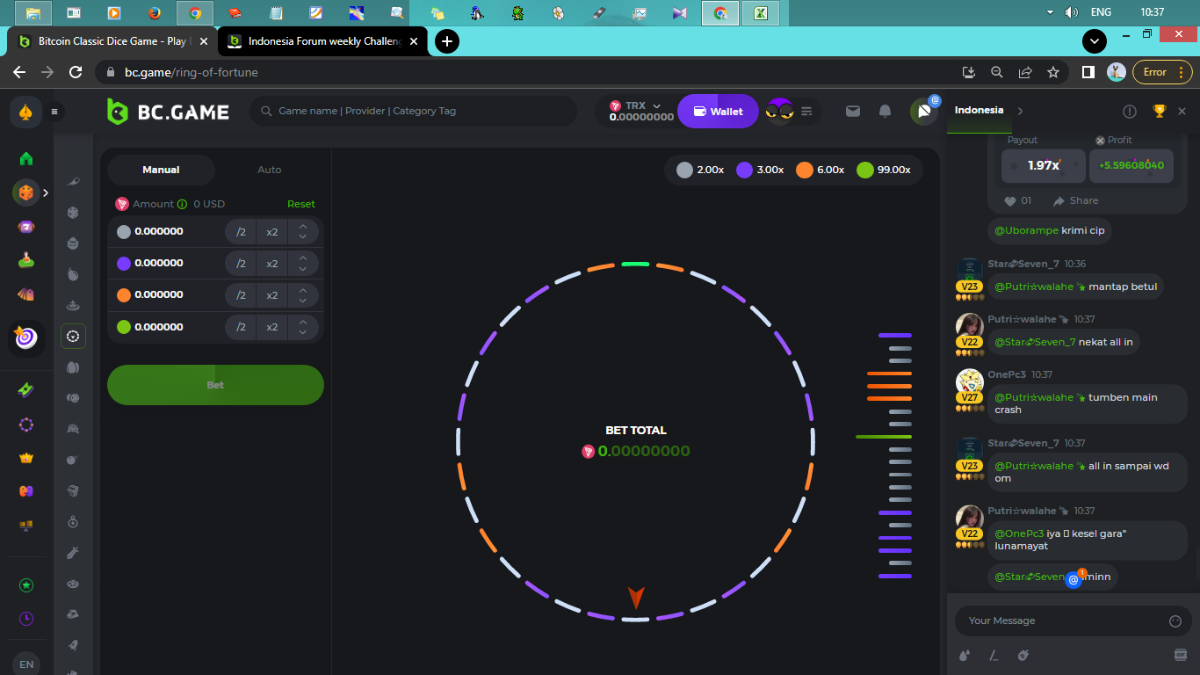The image size is (1200, 675).
Task: Select the Manual betting tab
Action: coord(161,170)
